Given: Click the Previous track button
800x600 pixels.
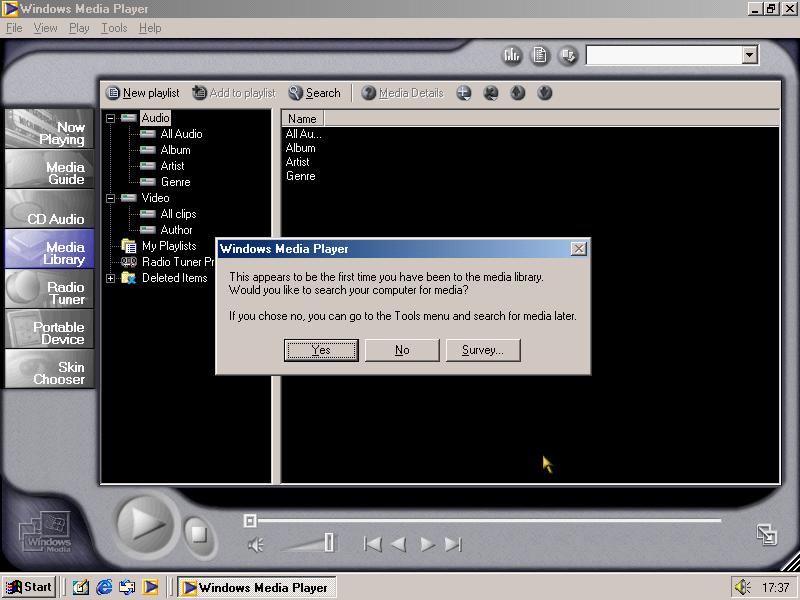Looking at the screenshot, I should point(372,544).
